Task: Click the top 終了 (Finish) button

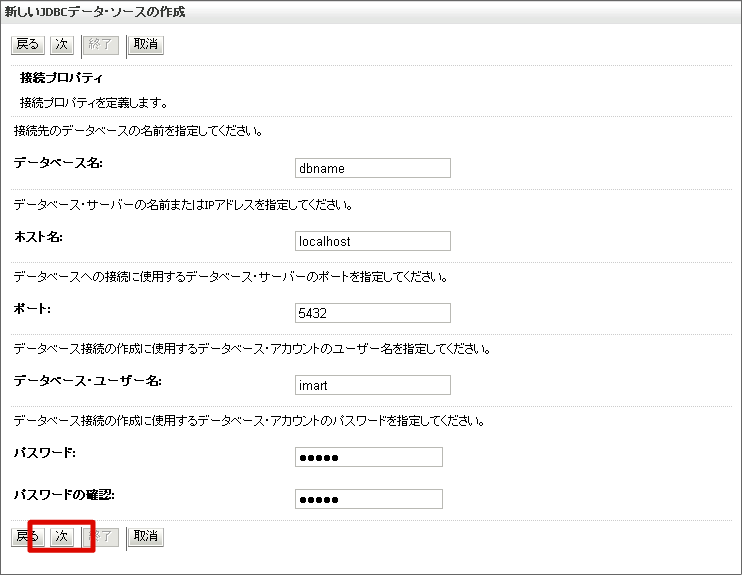Action: (103, 45)
